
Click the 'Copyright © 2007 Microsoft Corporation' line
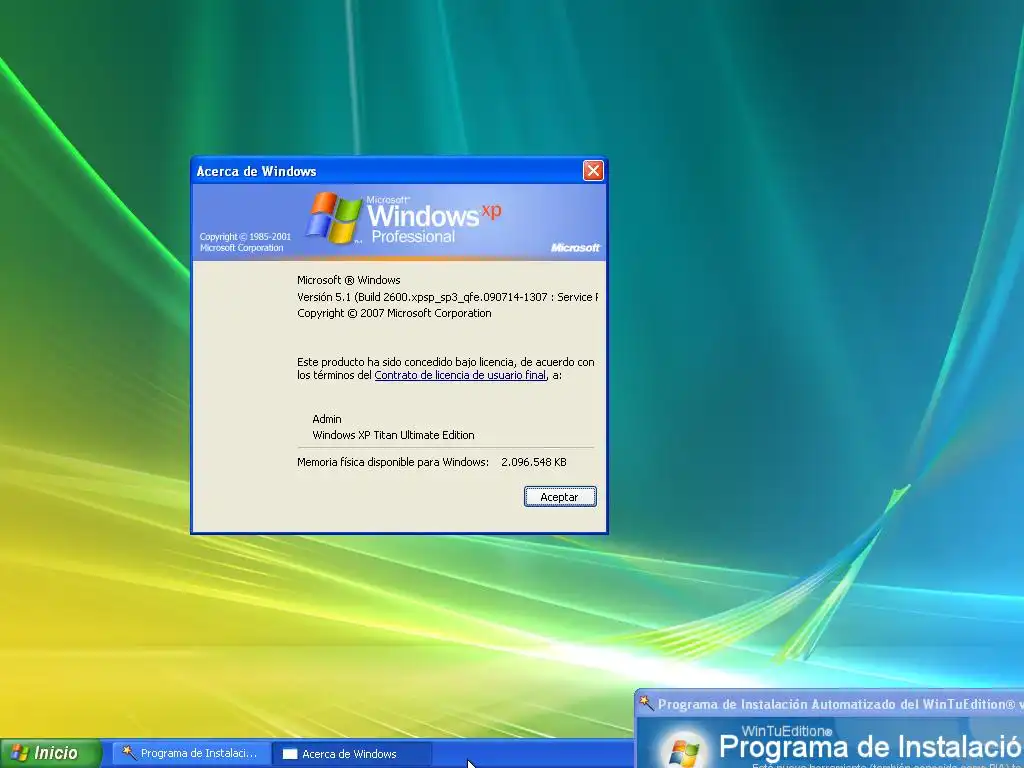394,313
